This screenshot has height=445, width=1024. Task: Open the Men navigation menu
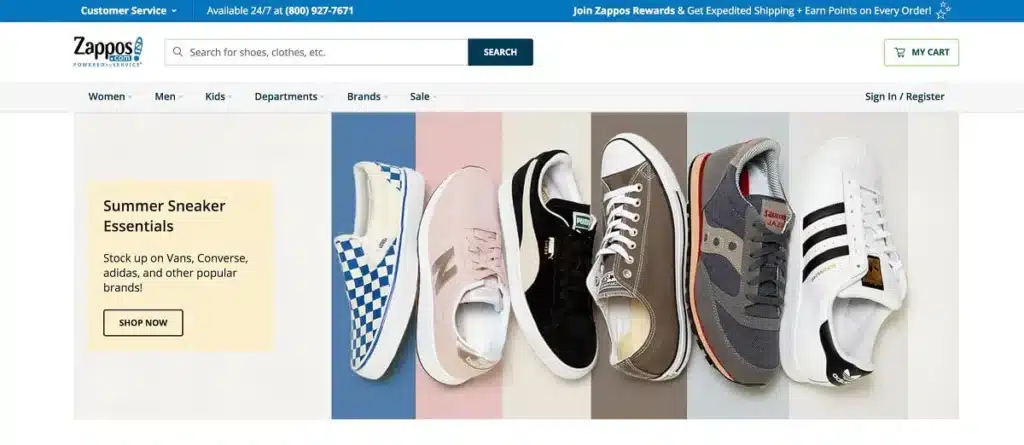(x=167, y=97)
